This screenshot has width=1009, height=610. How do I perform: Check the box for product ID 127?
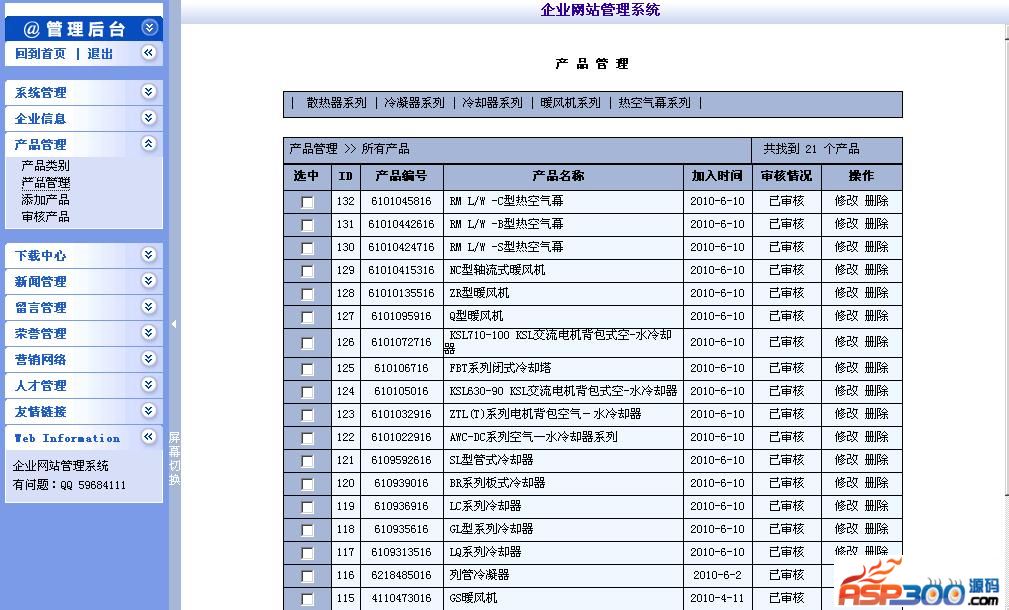tap(308, 317)
